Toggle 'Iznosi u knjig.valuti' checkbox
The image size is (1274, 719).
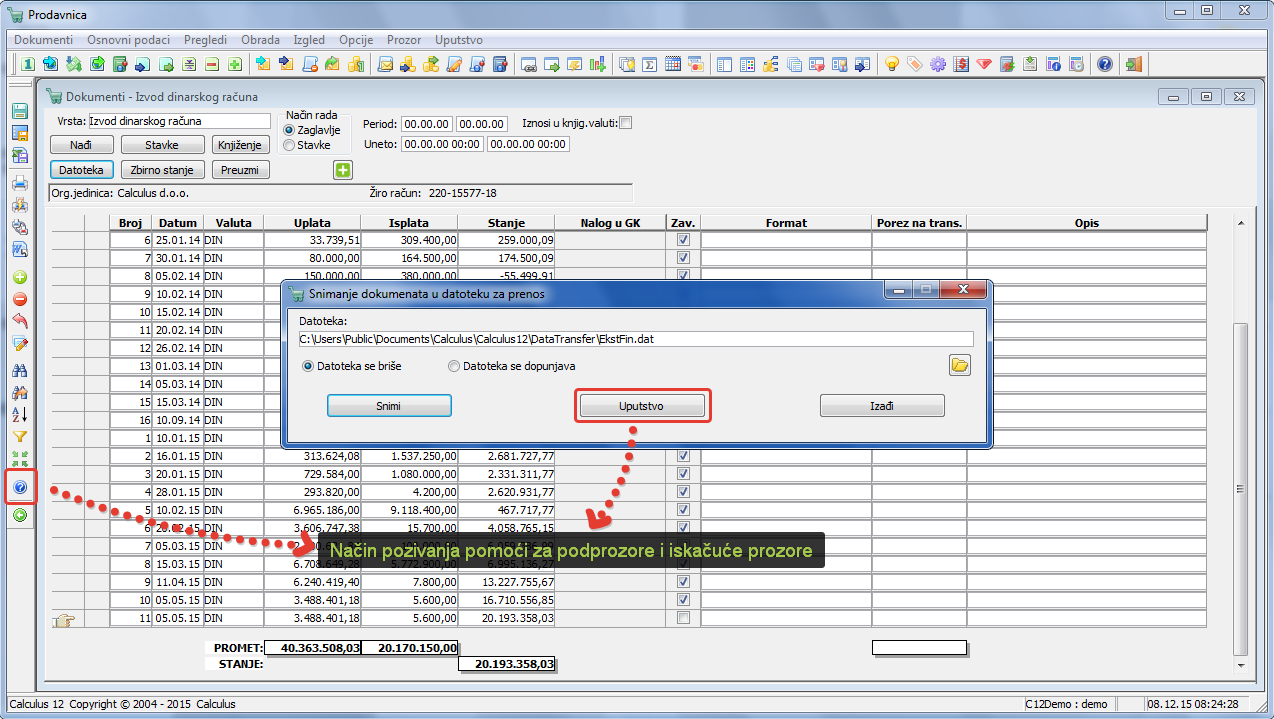coord(626,123)
